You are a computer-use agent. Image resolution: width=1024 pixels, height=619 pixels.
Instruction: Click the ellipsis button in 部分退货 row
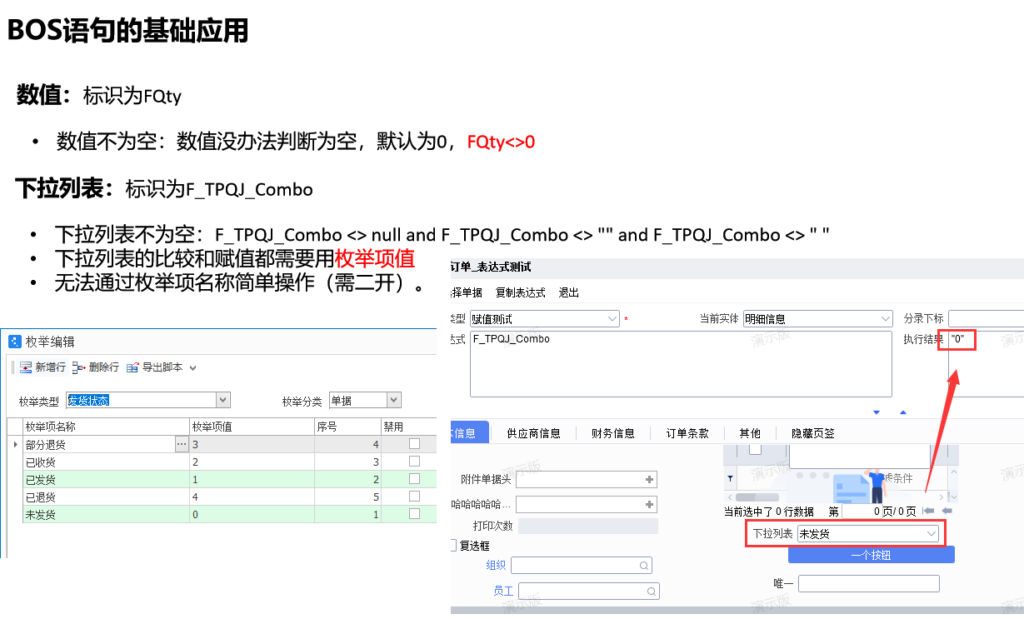pyautogui.click(x=181, y=444)
